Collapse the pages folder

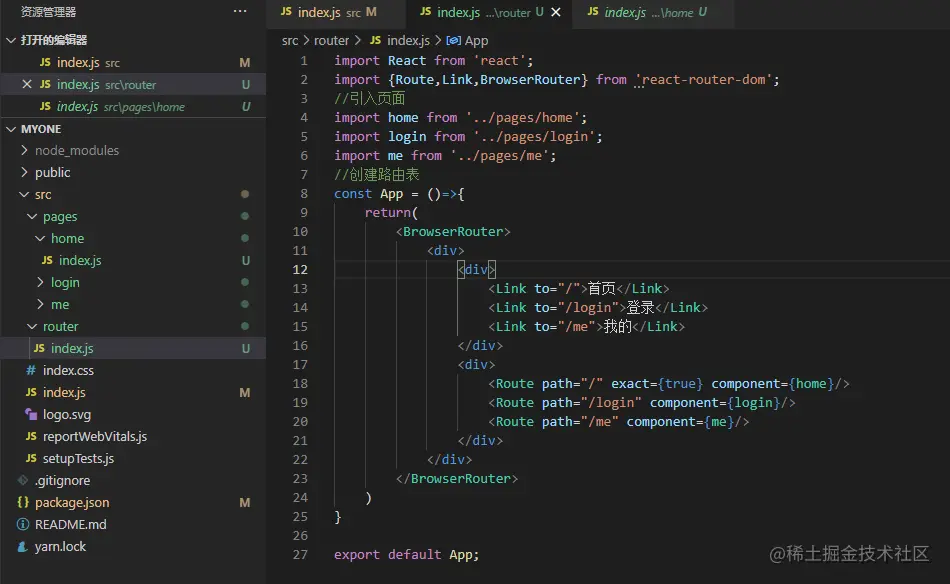[x=32, y=216]
